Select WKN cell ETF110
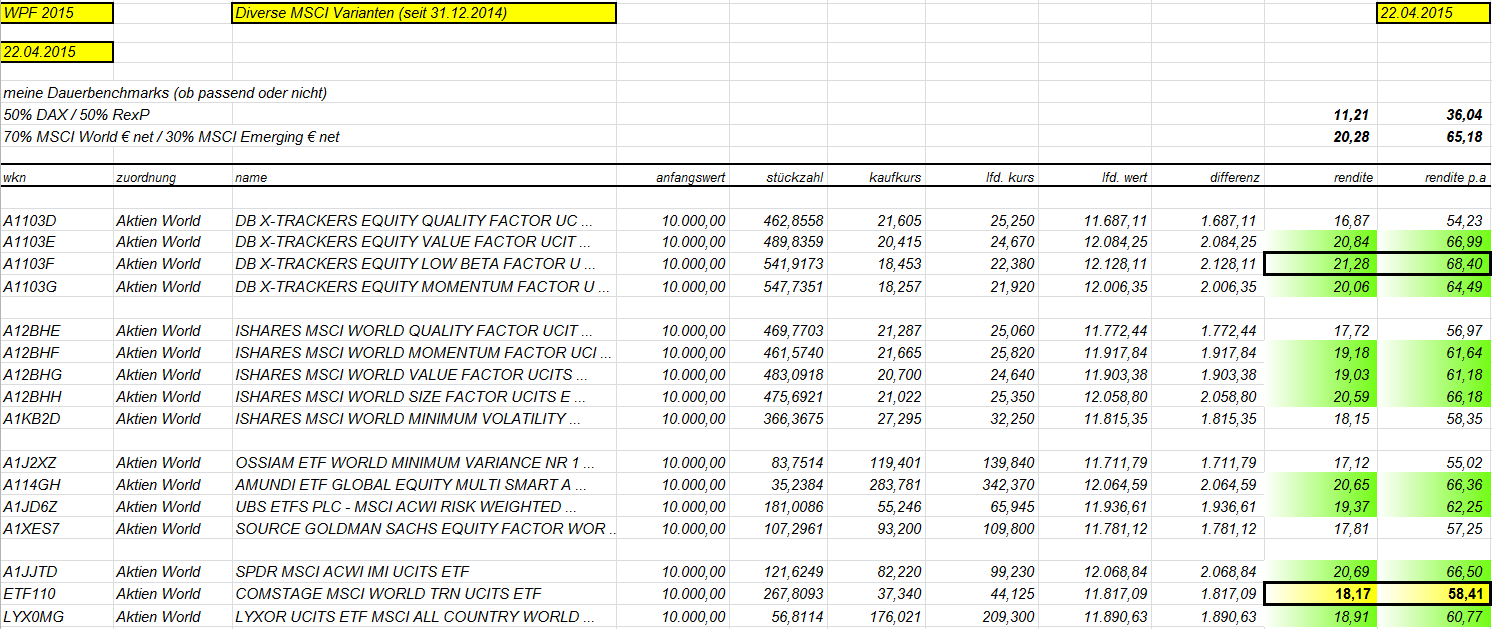Screen dimensions: 1492x629 click(28, 594)
